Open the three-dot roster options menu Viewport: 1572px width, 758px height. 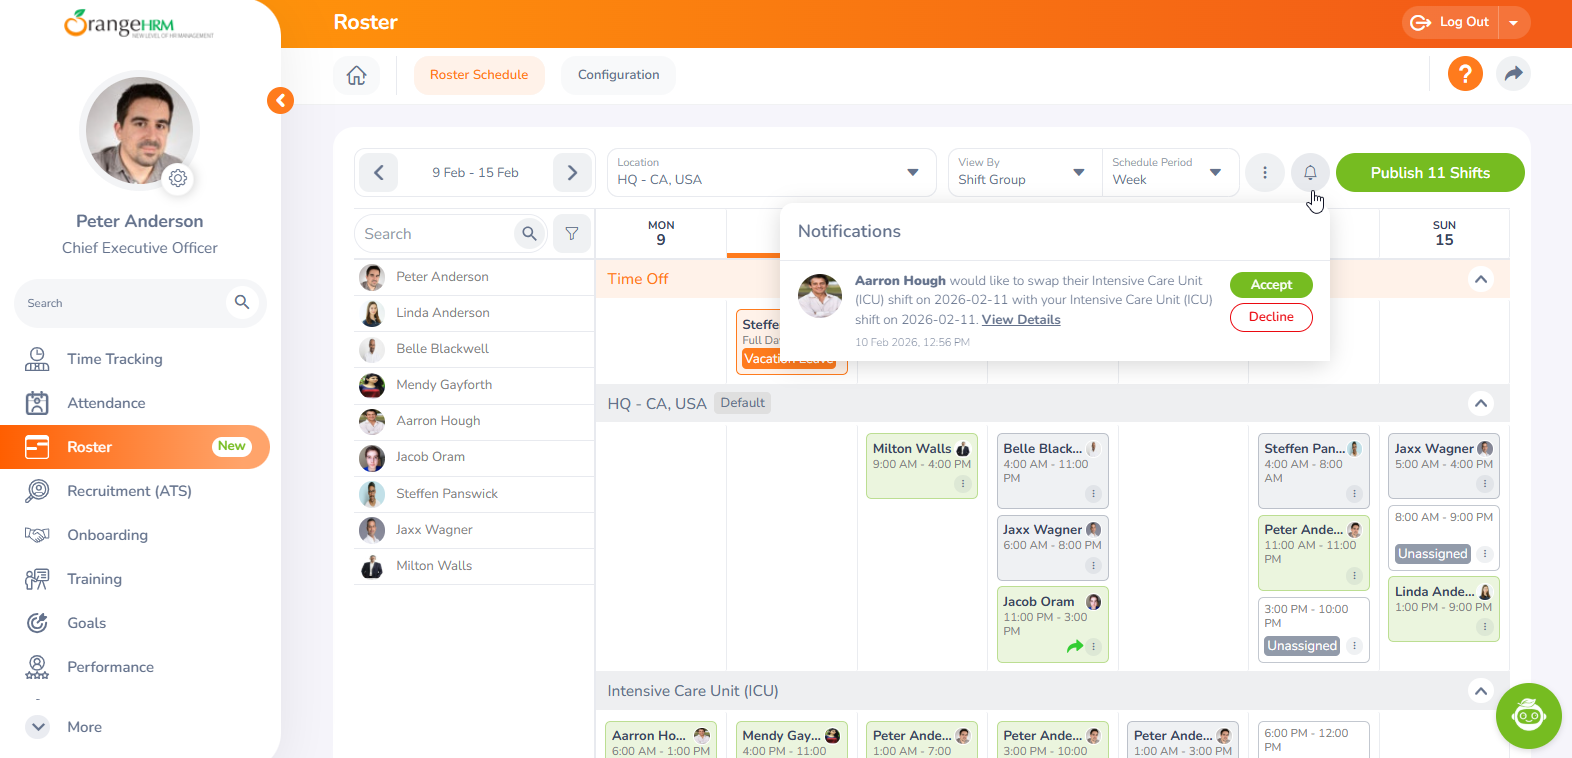[1264, 173]
